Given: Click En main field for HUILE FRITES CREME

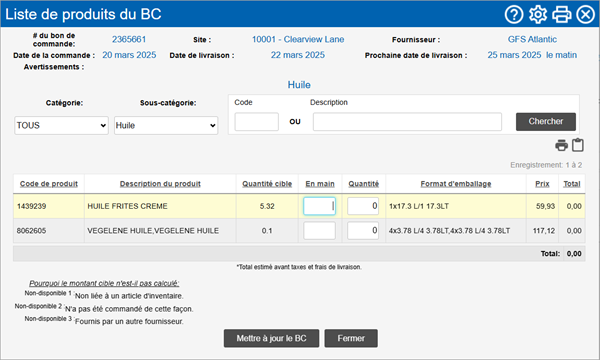Looking at the screenshot, I should [x=320, y=206].
